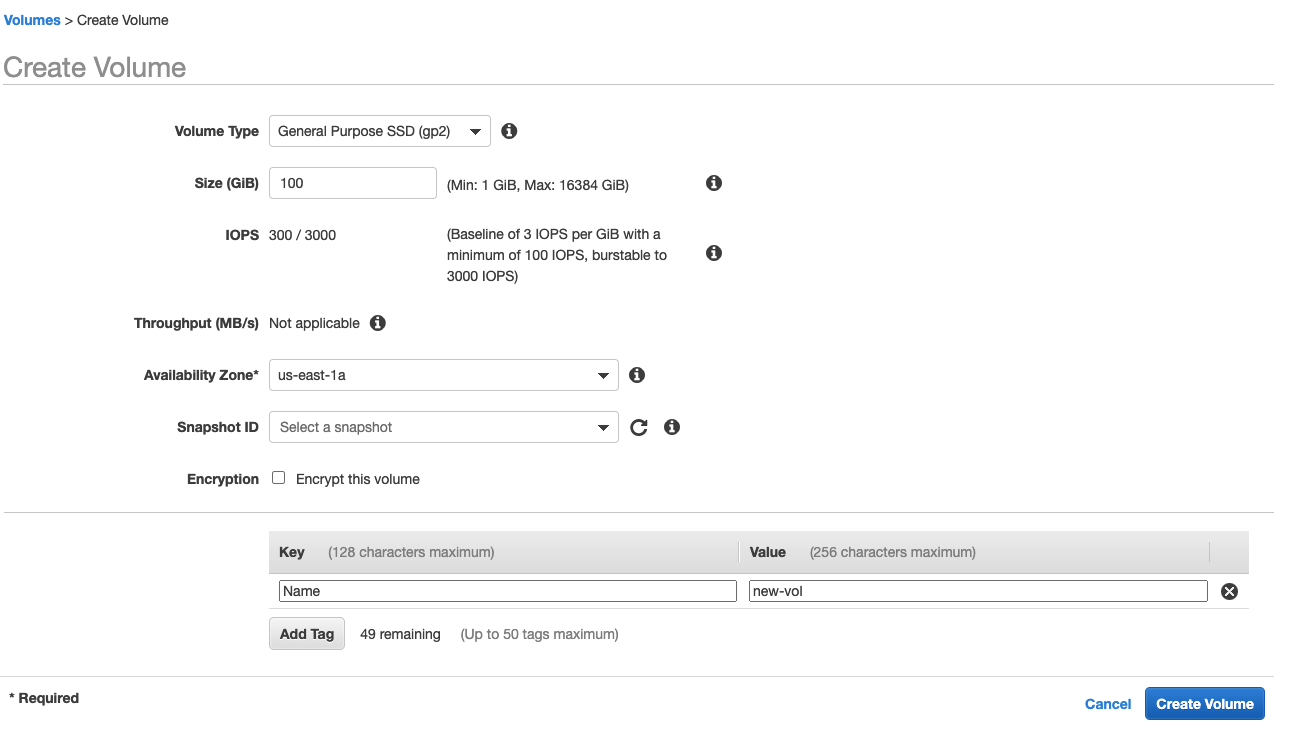1316x744 pixels.
Task: Open the Volume Type dropdown
Action: 380,131
